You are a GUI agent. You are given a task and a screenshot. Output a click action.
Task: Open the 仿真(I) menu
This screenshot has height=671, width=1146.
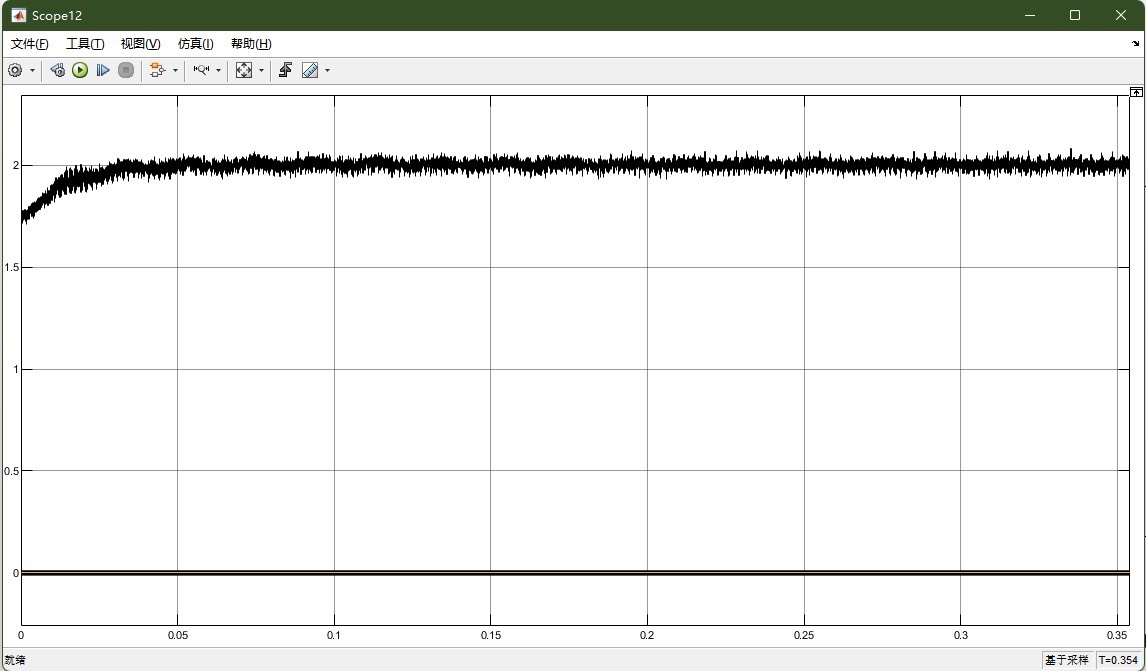(196, 44)
